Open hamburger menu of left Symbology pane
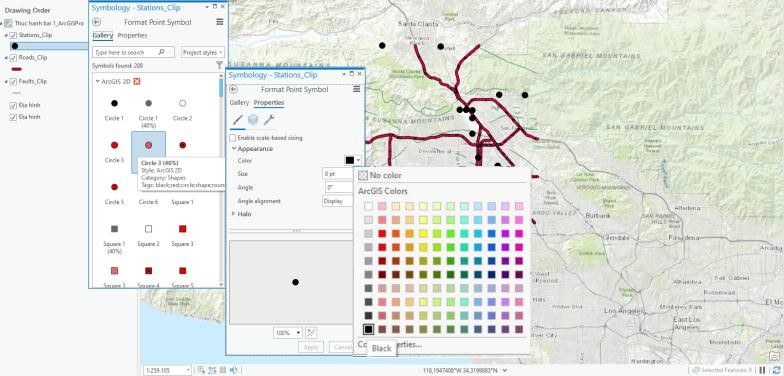 point(220,22)
